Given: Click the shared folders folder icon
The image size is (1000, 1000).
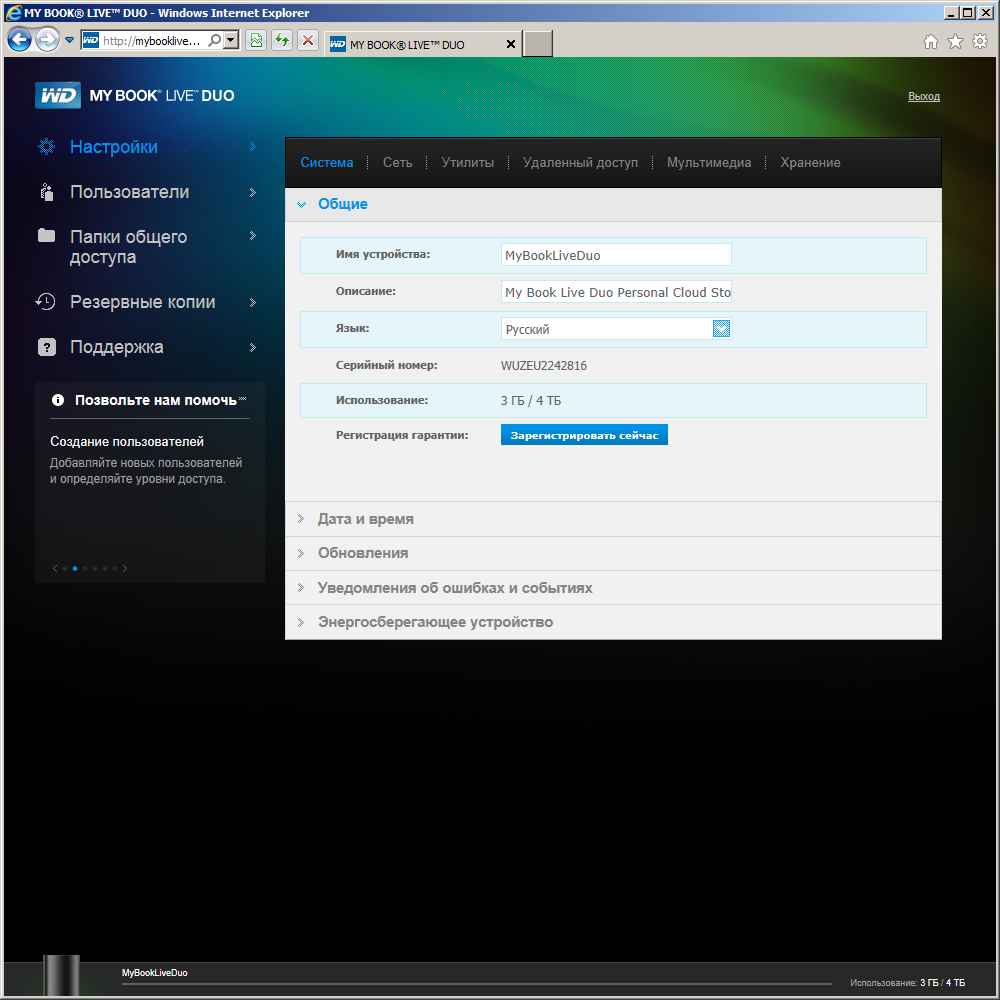Looking at the screenshot, I should [x=46, y=235].
